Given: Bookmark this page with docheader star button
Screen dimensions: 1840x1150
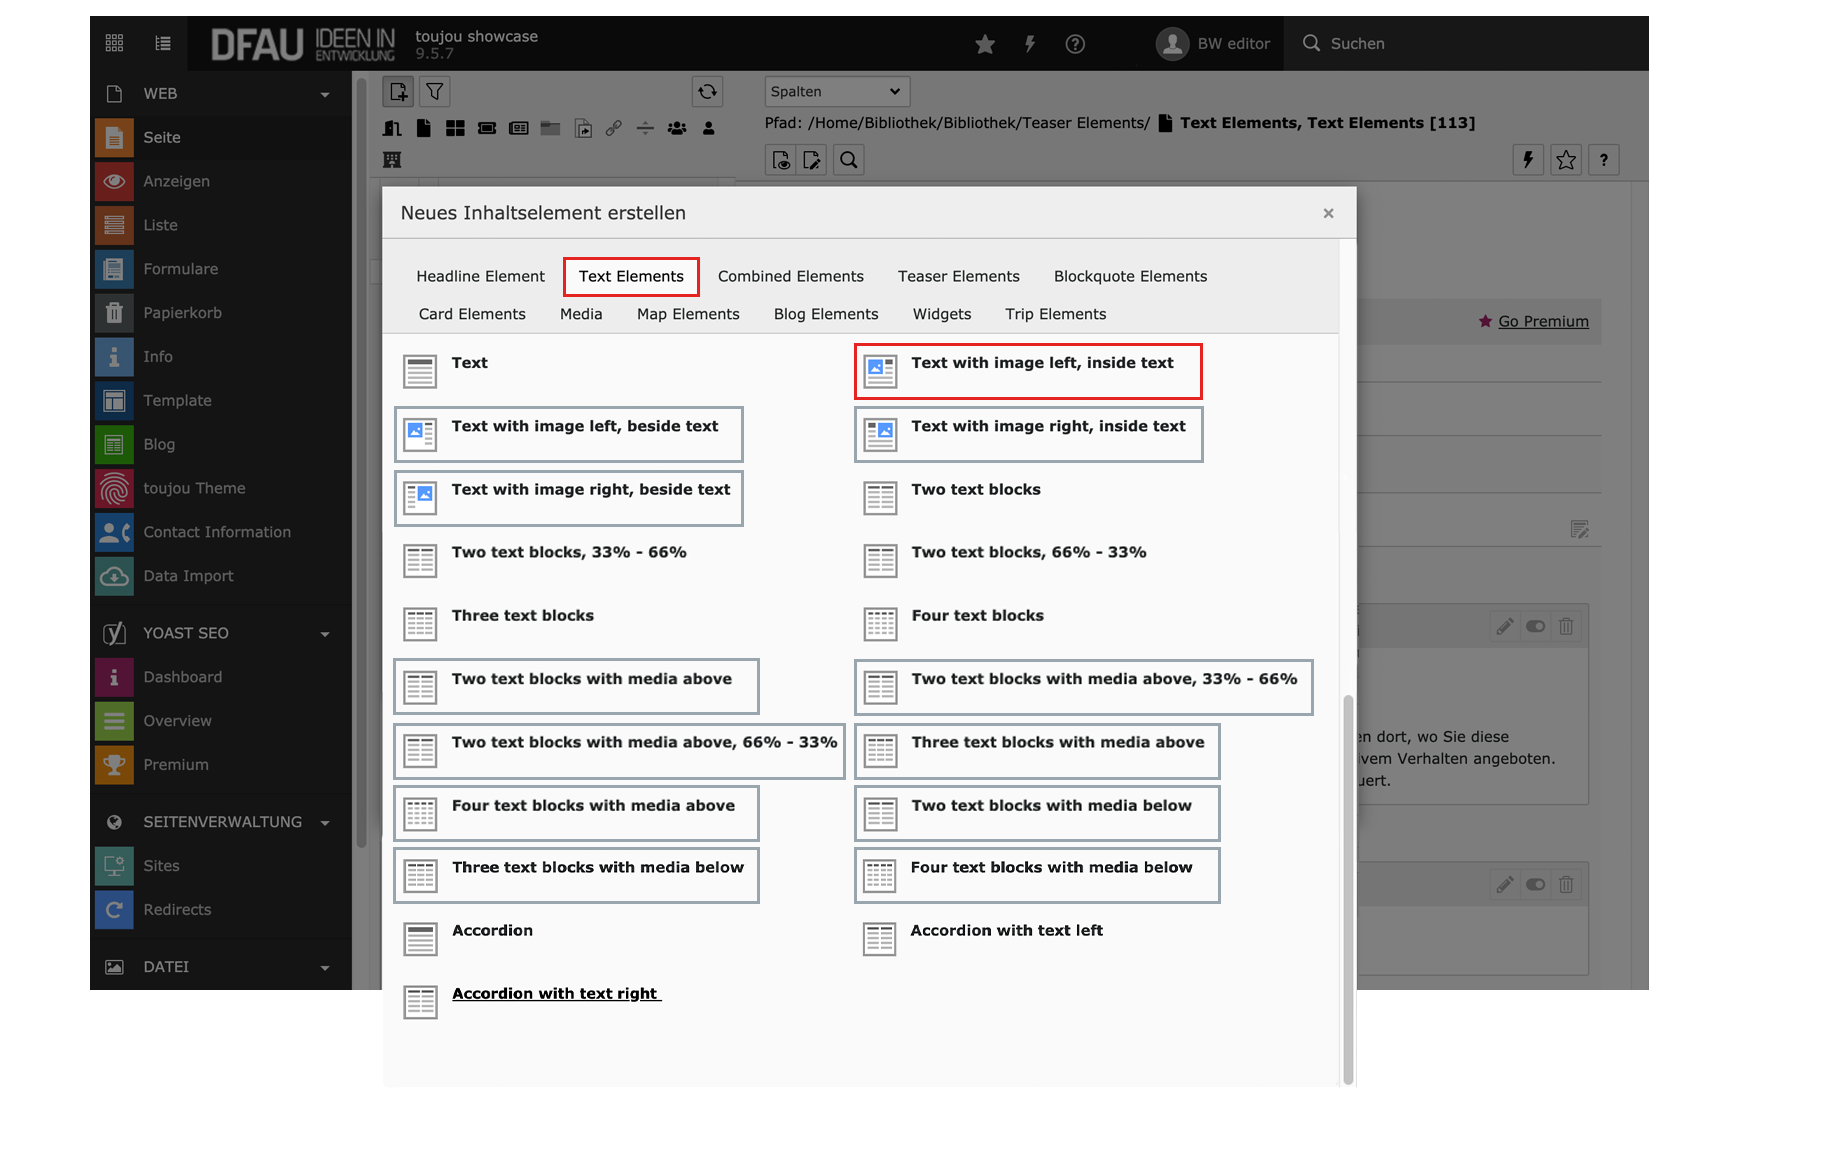Looking at the screenshot, I should click(x=1566, y=160).
